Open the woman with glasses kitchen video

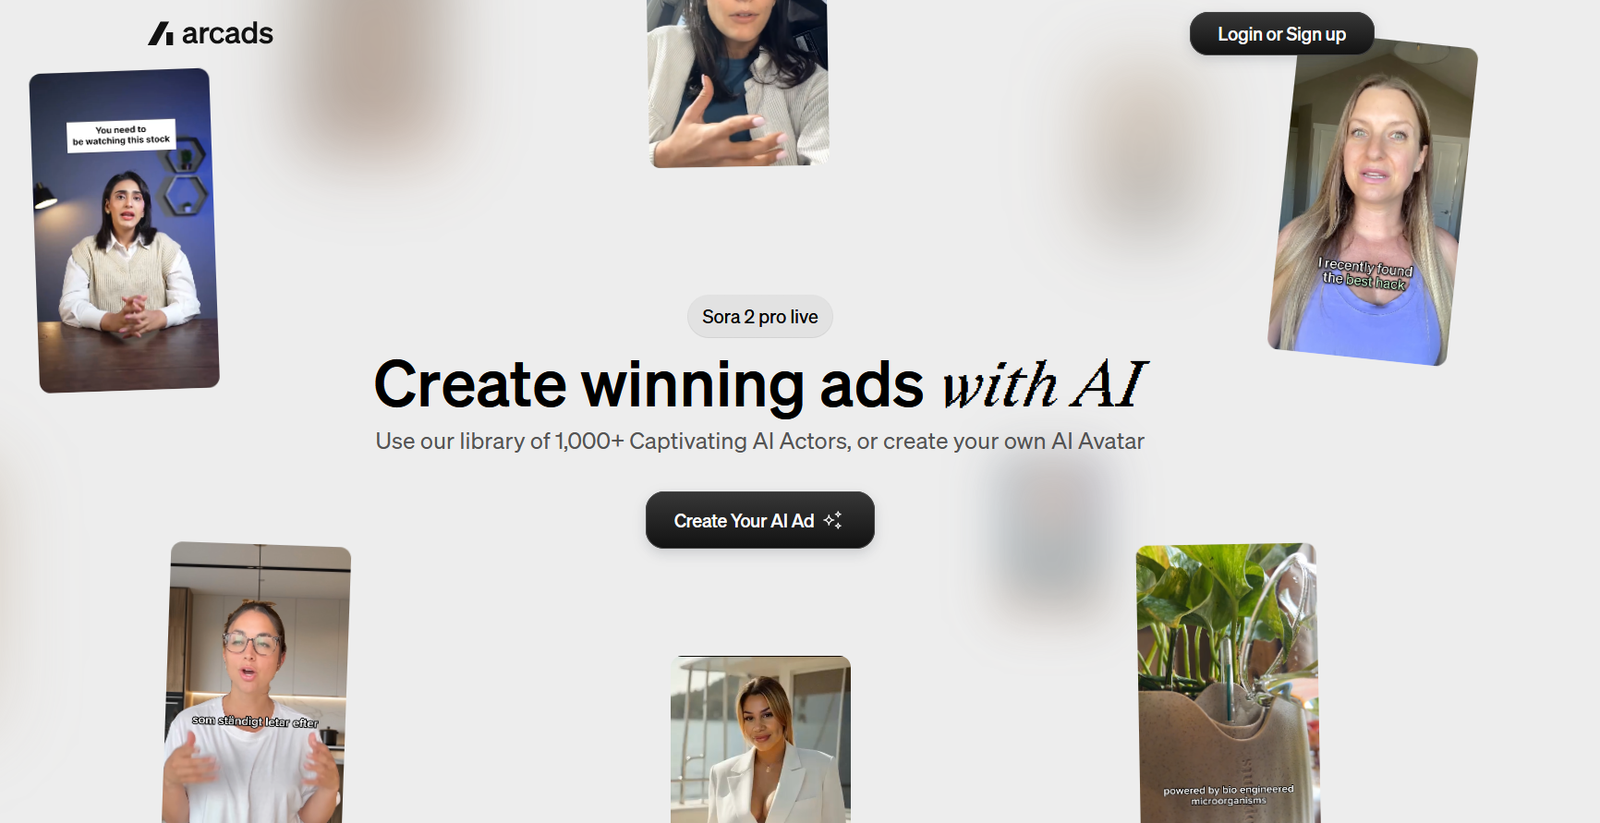point(256,683)
